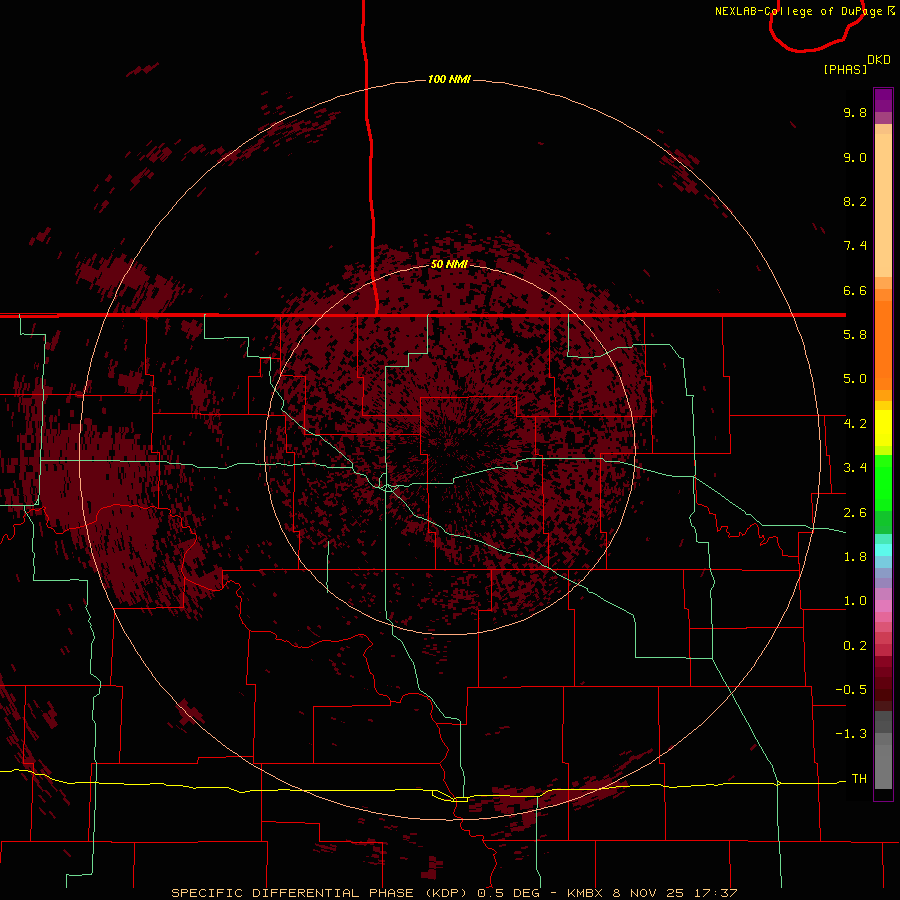Click the 100 NMI range ring label
This screenshot has height=900, width=900.
(x=449, y=79)
